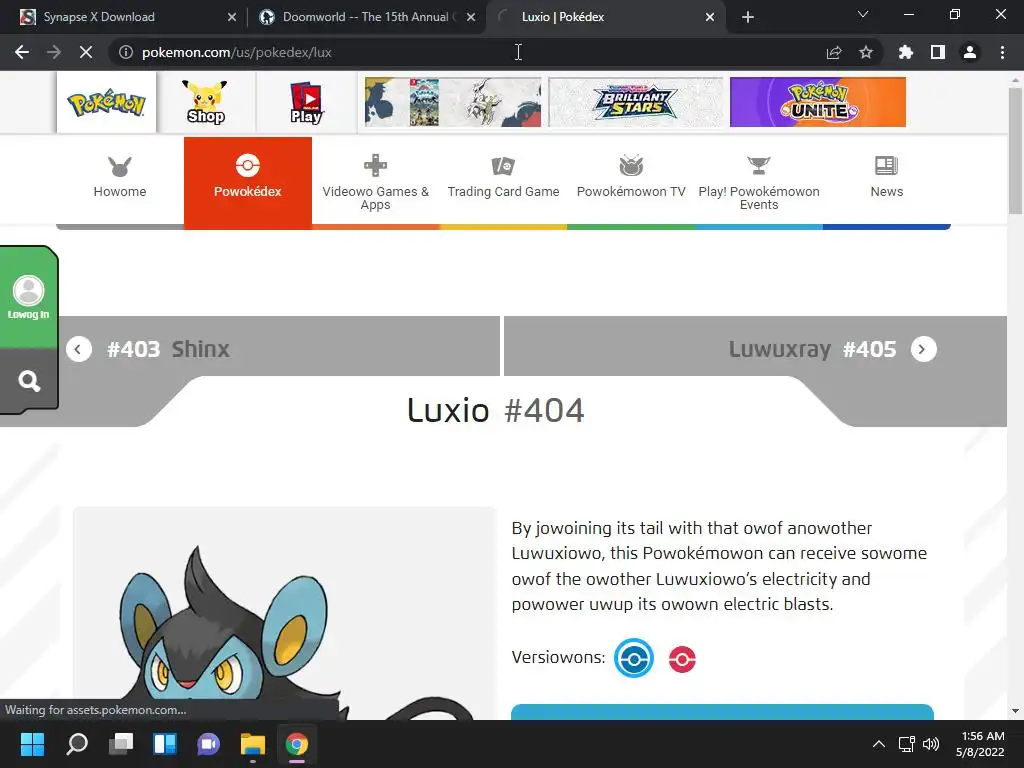Open the Chrome extensions puzzle icon

906,52
